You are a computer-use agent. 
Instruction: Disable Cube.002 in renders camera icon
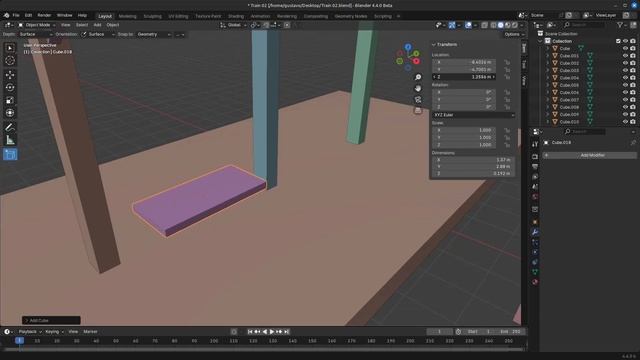coord(633,63)
